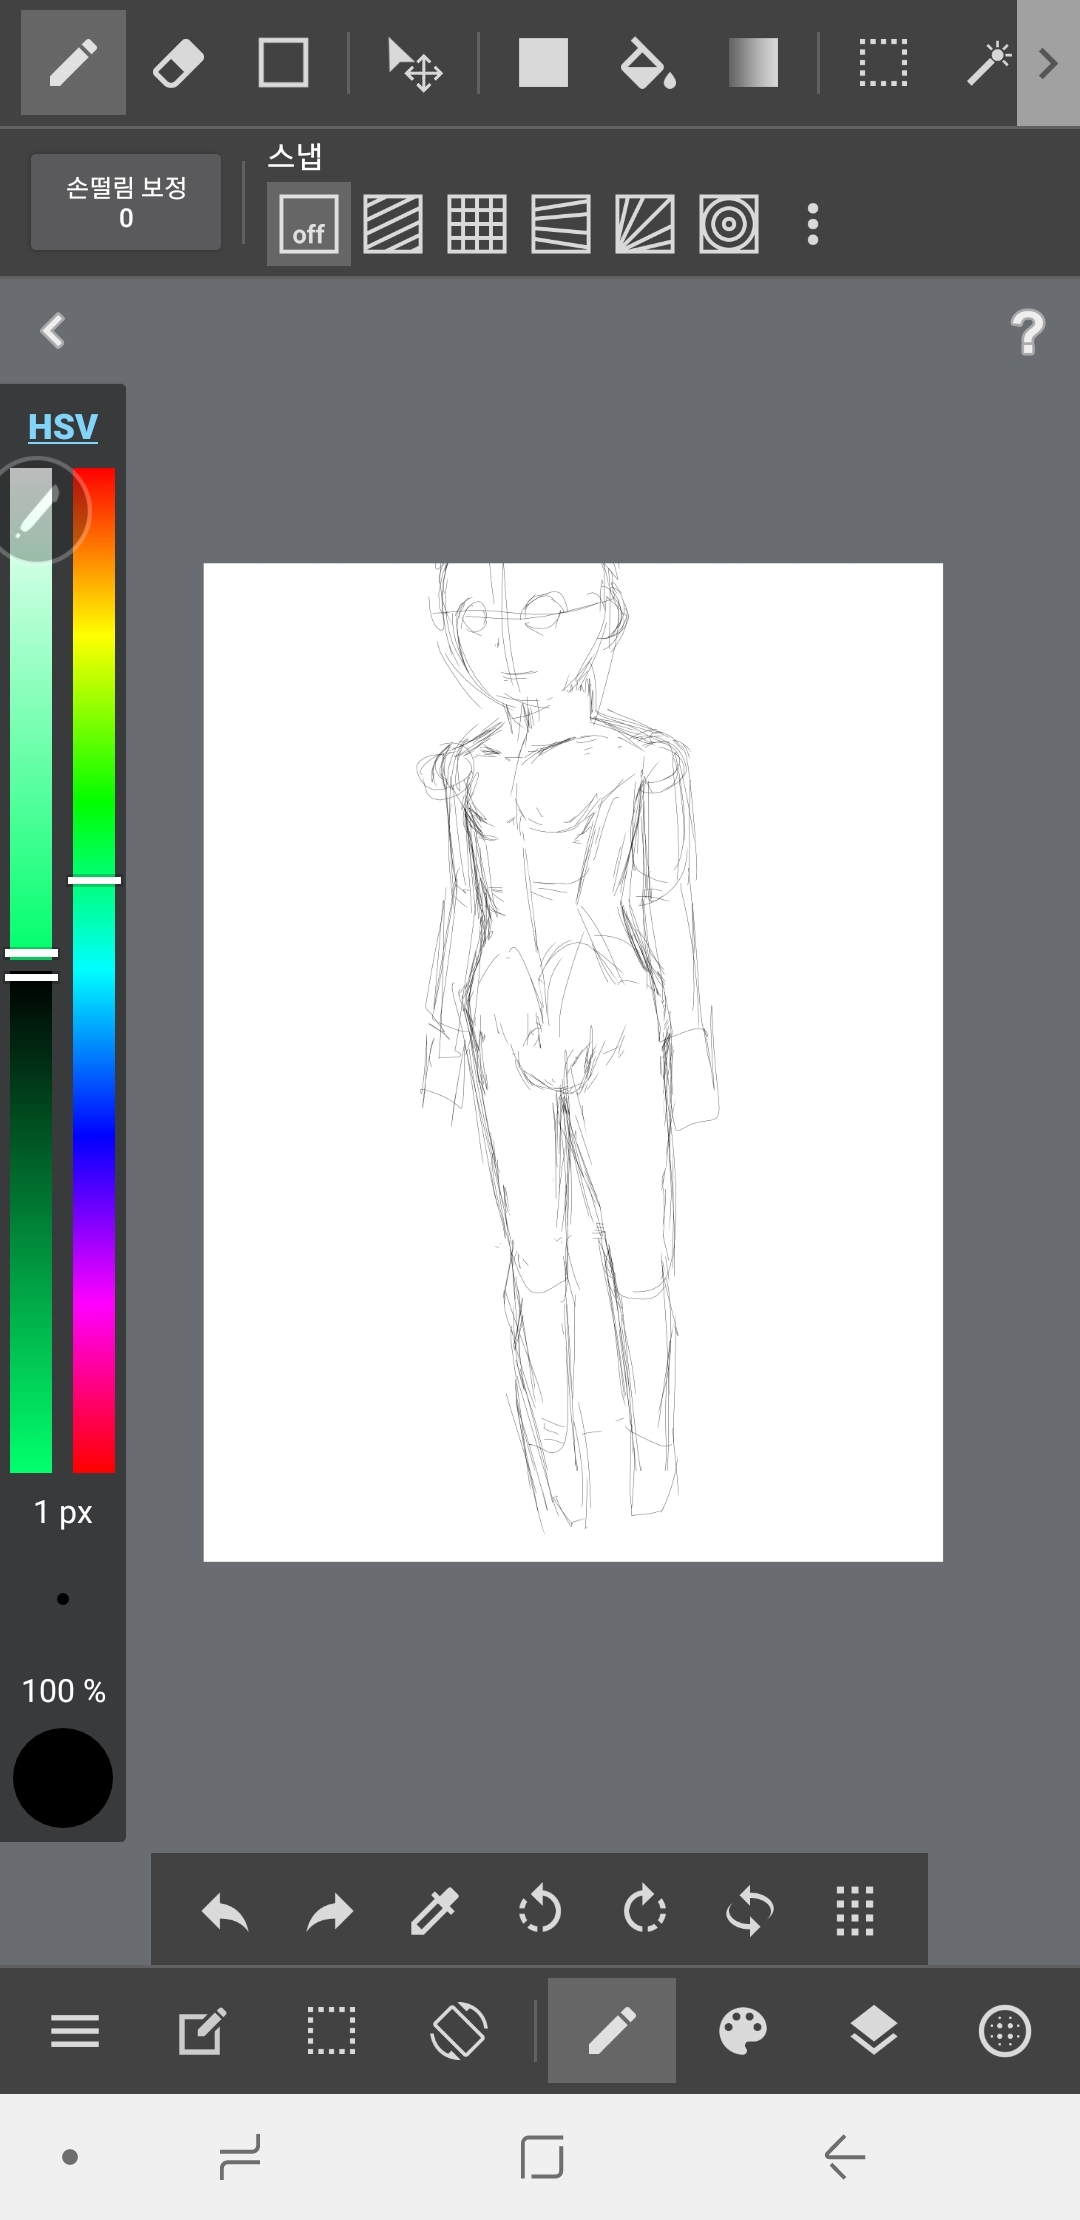Open Android recent apps button
Screen dimensions: 1080x2220
240,2157
